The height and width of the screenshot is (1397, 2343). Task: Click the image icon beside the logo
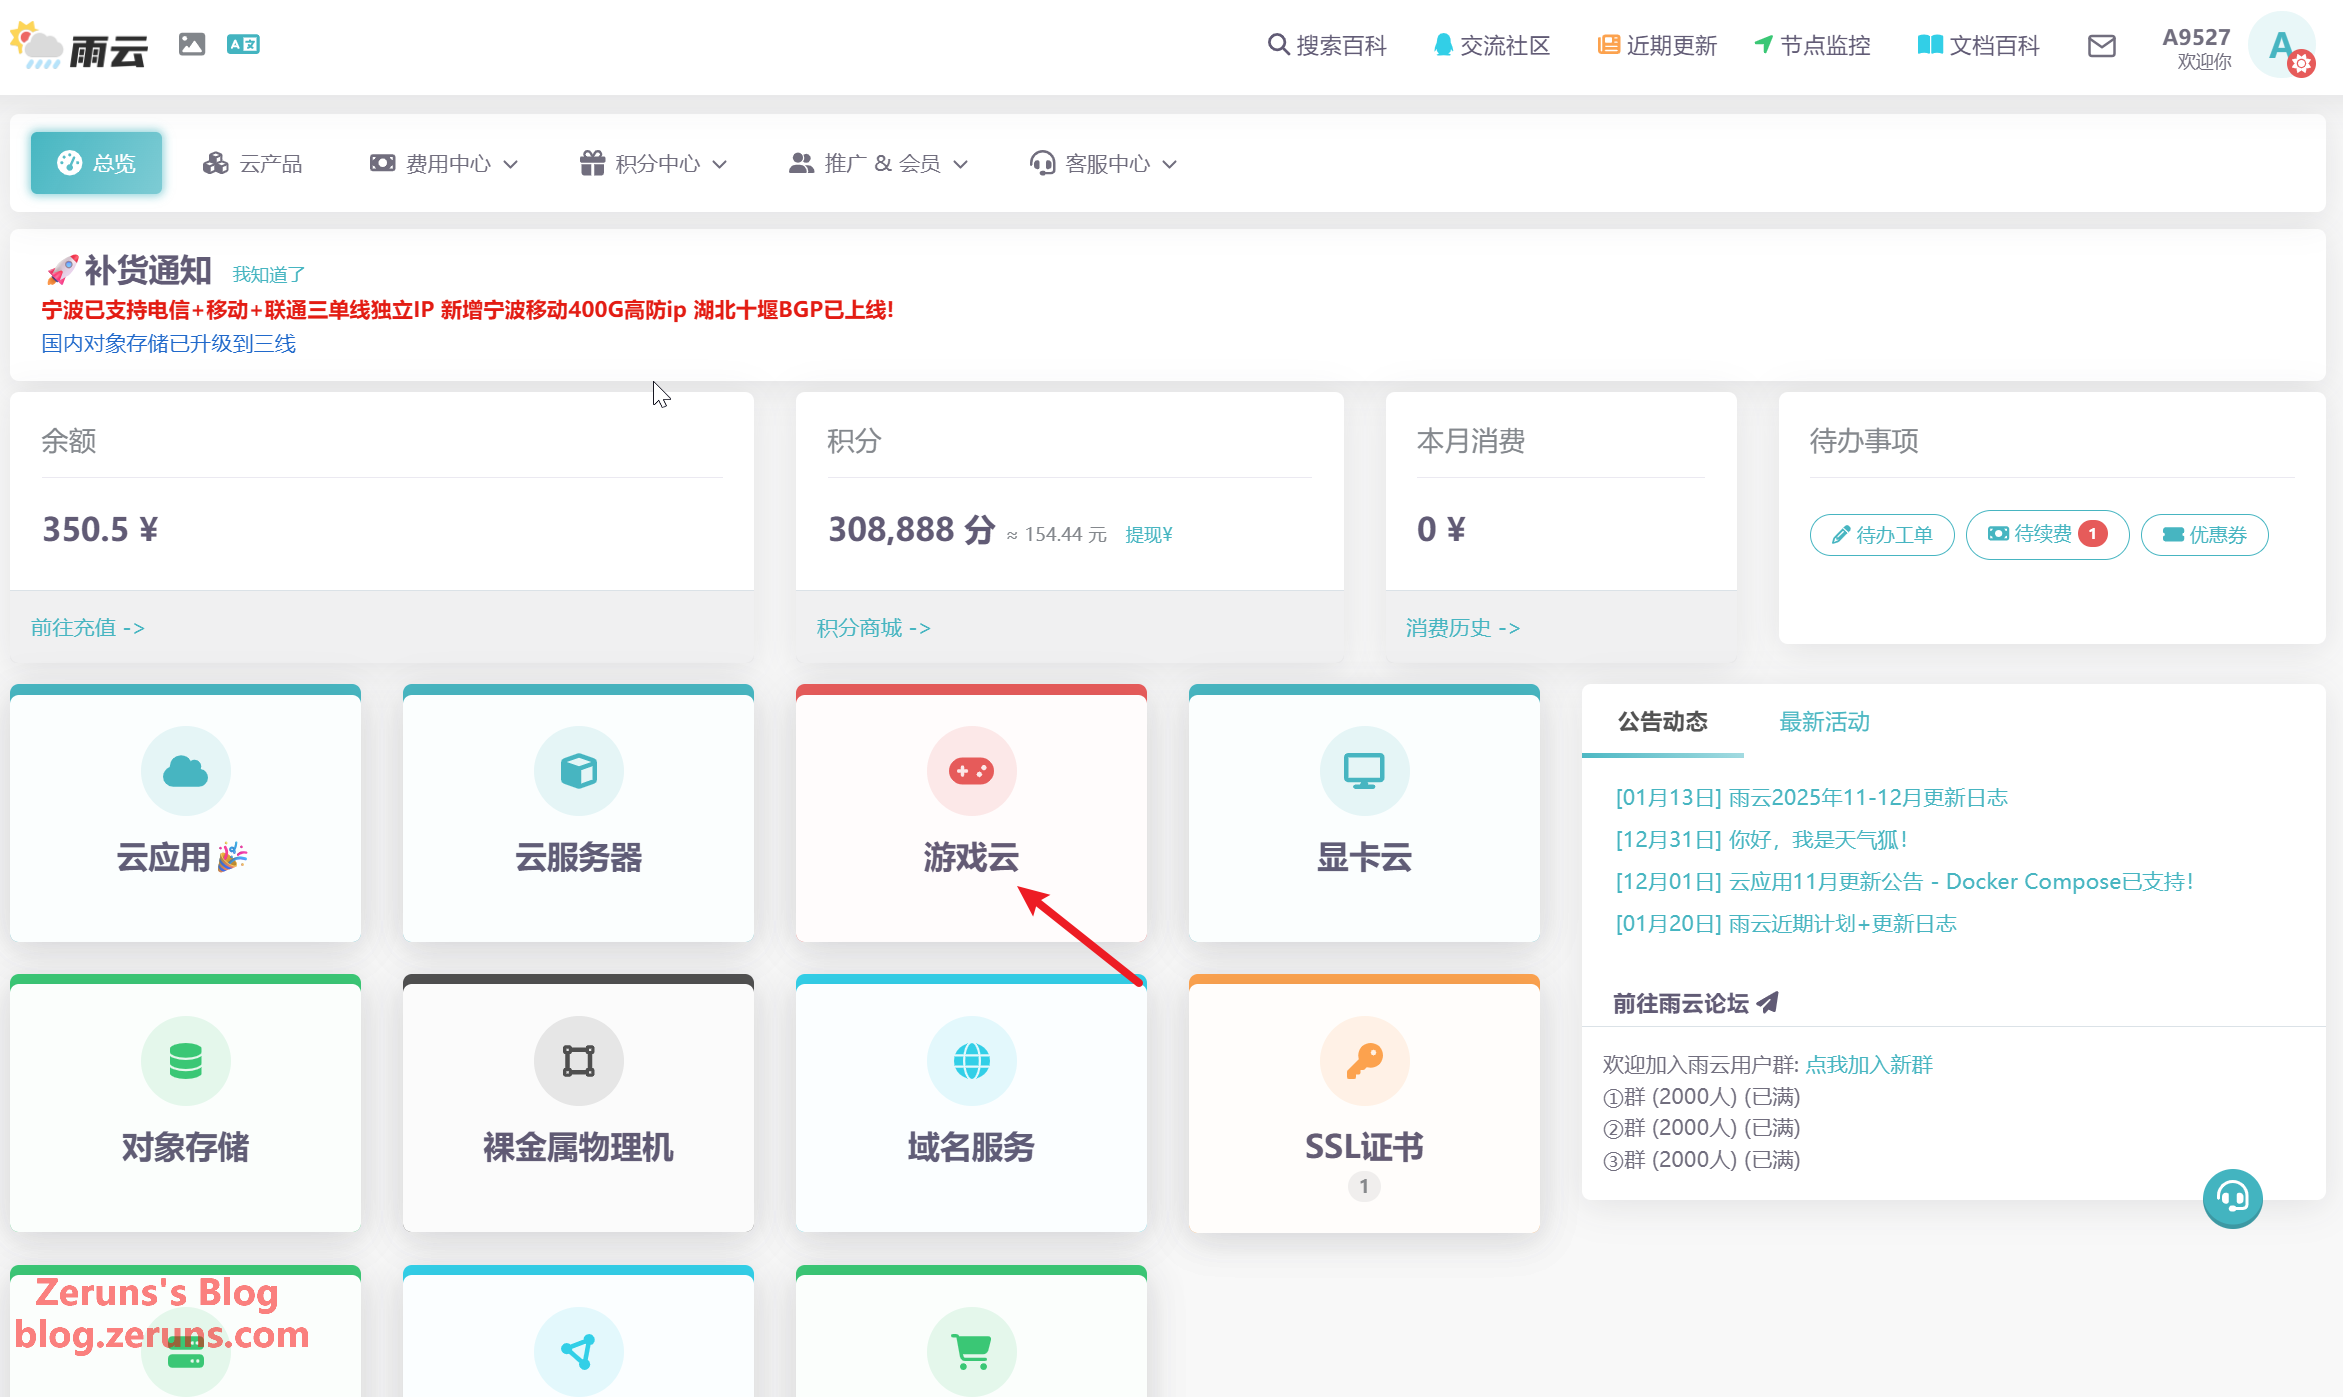point(192,44)
